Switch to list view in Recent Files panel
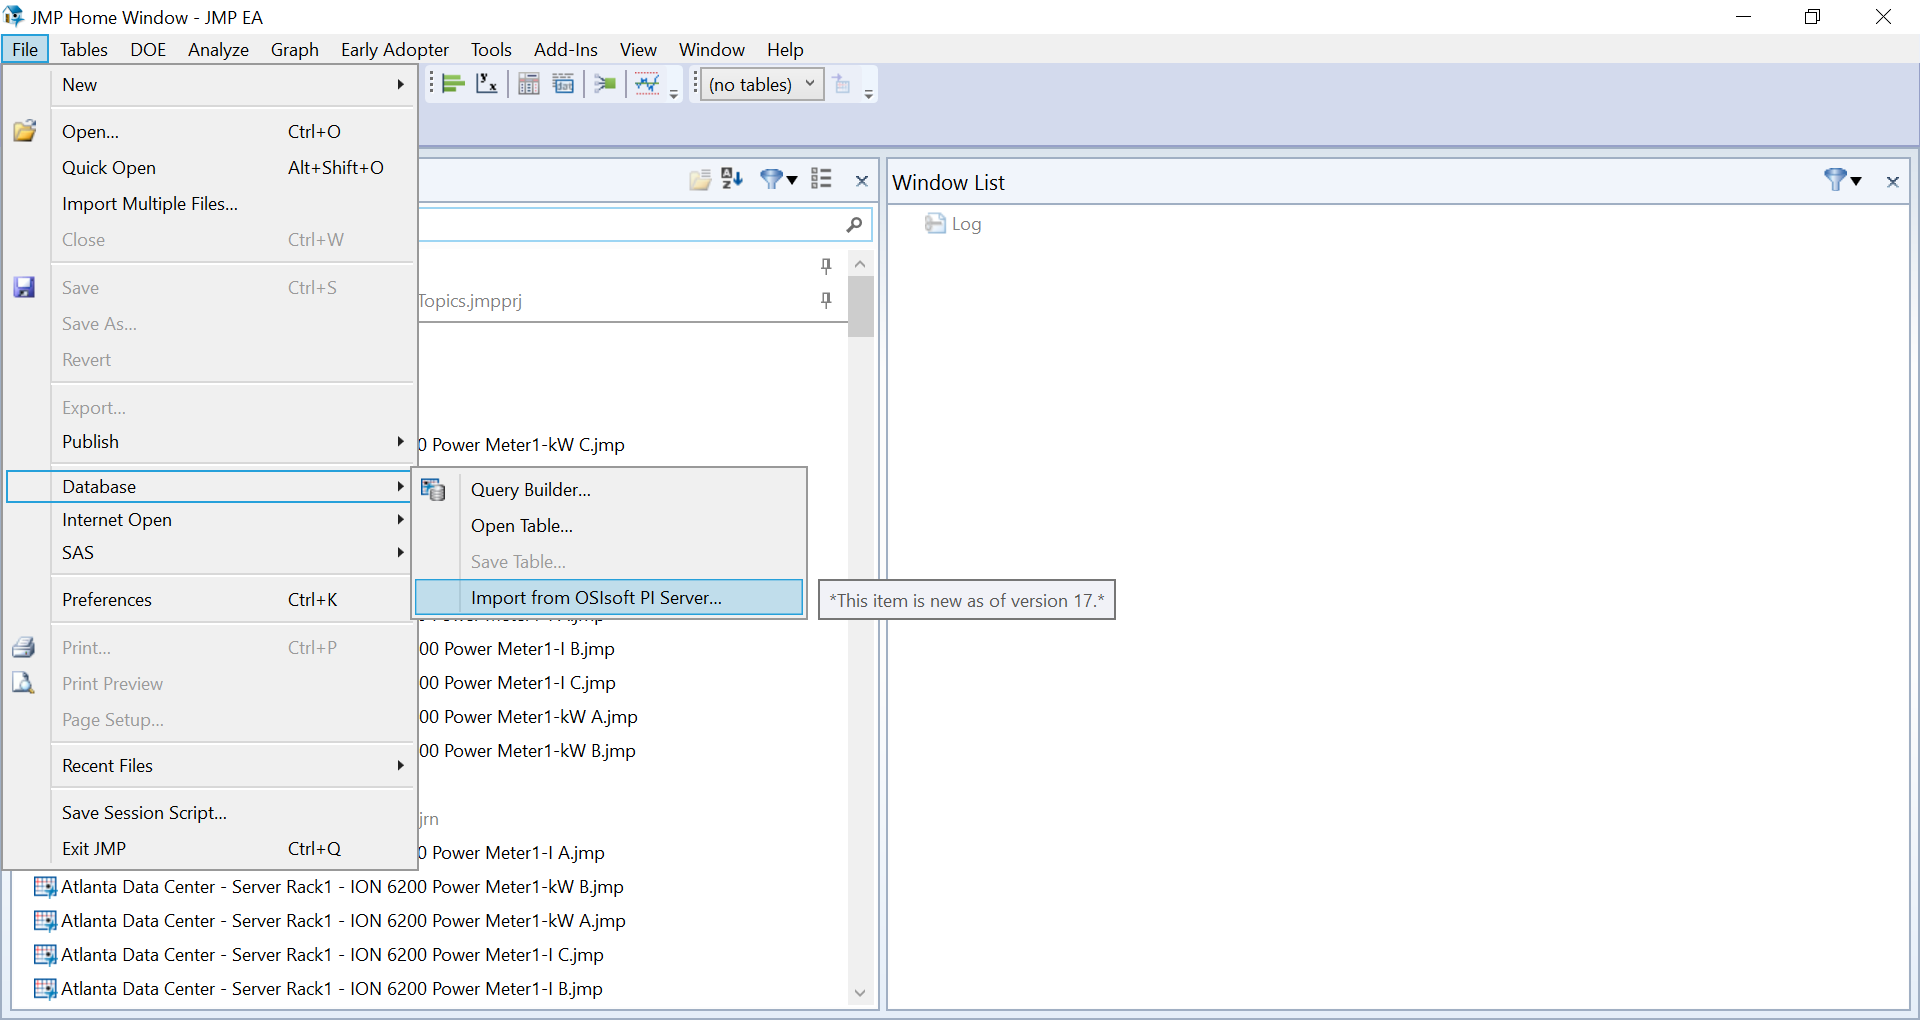This screenshot has height=1020, width=1920. 821,179
